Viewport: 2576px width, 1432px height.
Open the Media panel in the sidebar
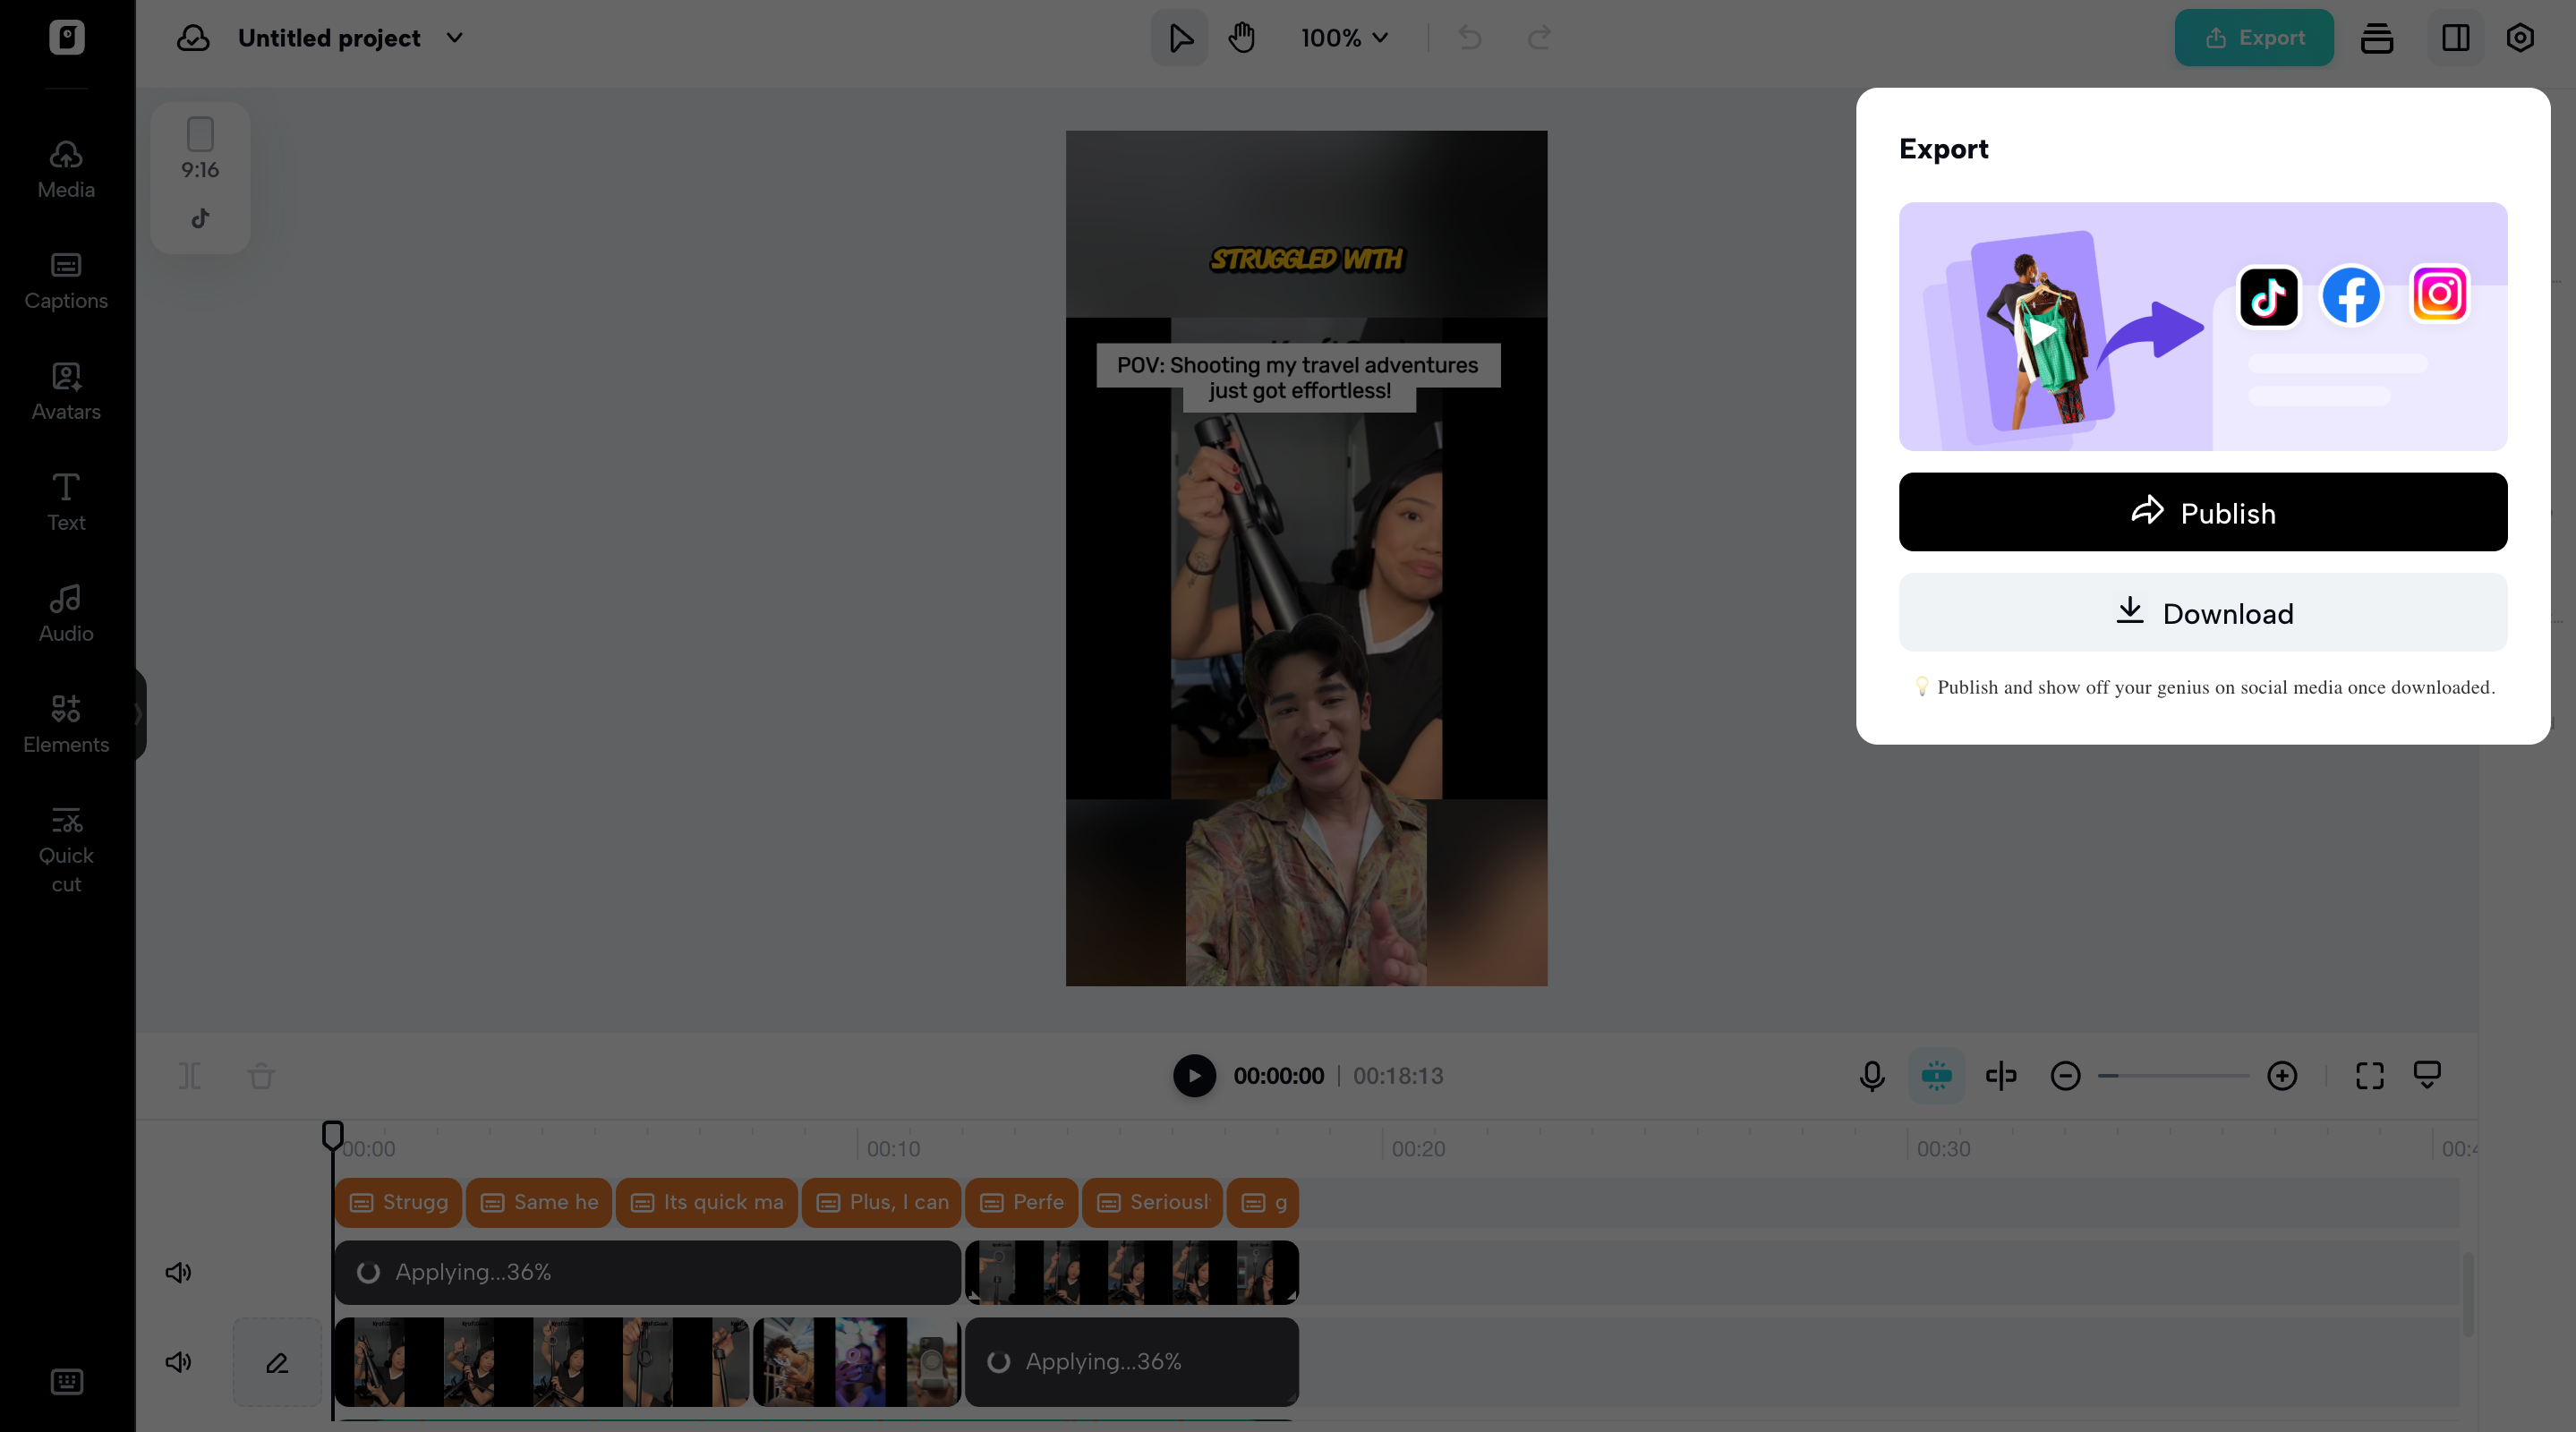pyautogui.click(x=65, y=168)
